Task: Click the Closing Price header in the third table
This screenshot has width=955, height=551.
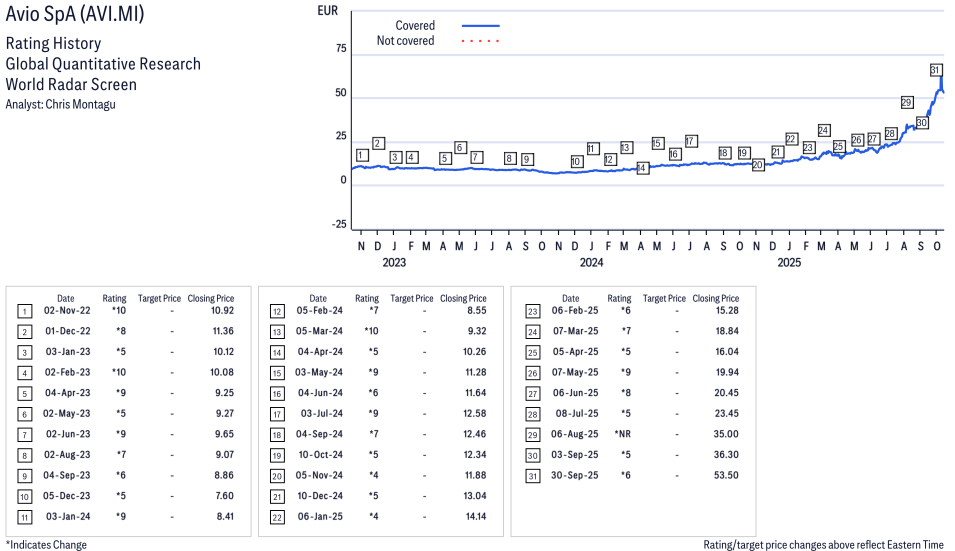Action: click(x=715, y=298)
